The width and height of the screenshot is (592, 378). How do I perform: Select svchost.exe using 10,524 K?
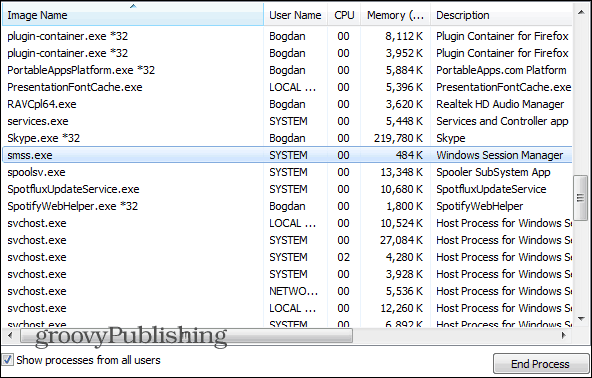coord(287,223)
